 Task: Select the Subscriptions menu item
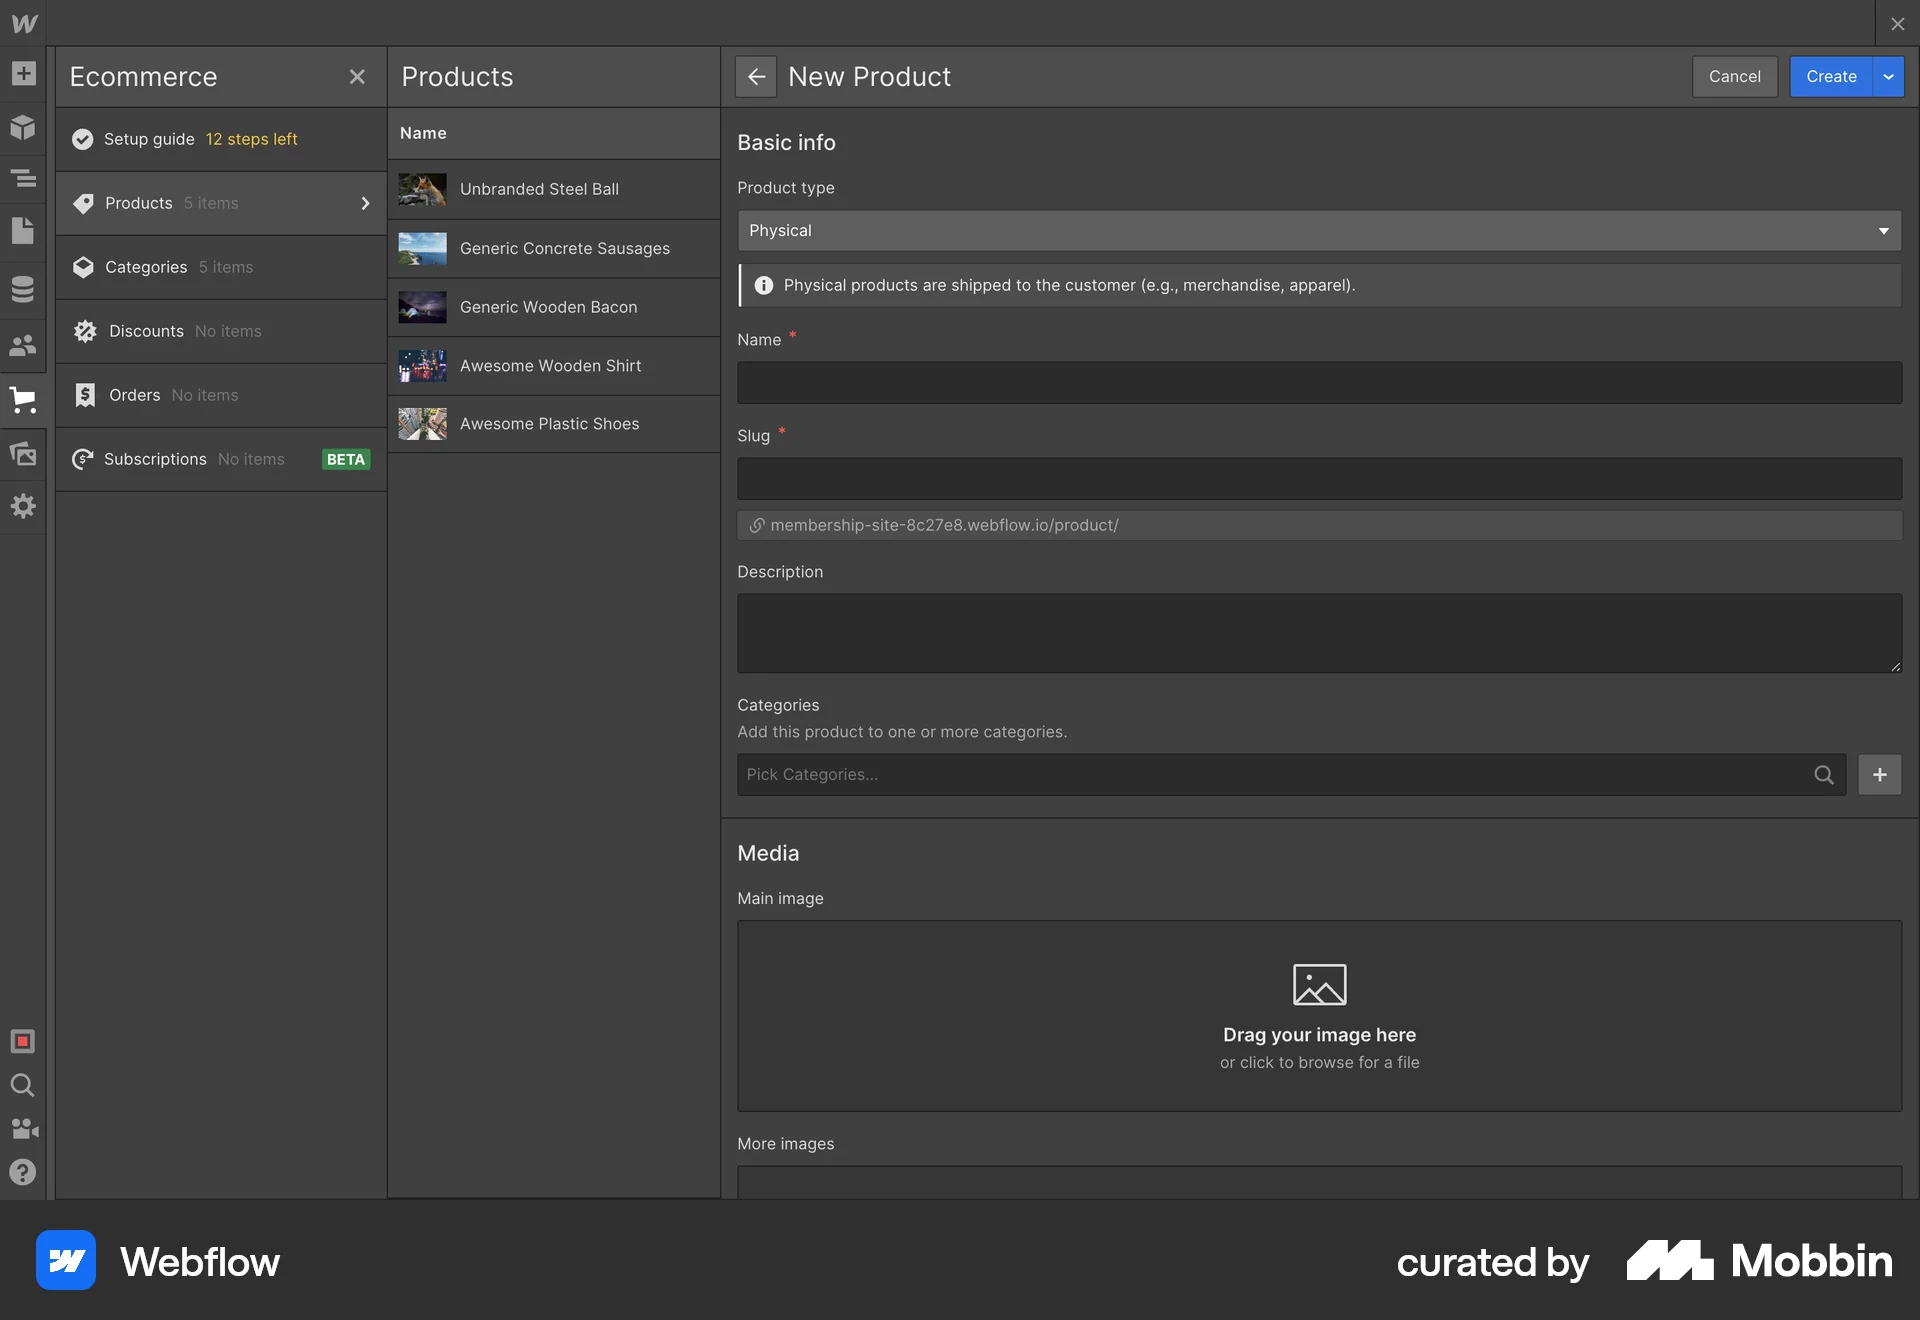click(x=155, y=459)
